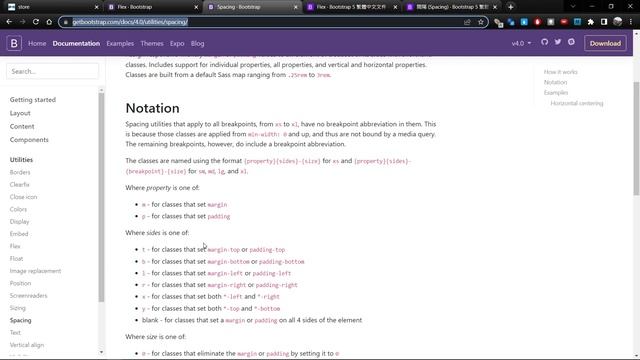
Task: Open the extensions puzzle icon
Action: (591, 22)
